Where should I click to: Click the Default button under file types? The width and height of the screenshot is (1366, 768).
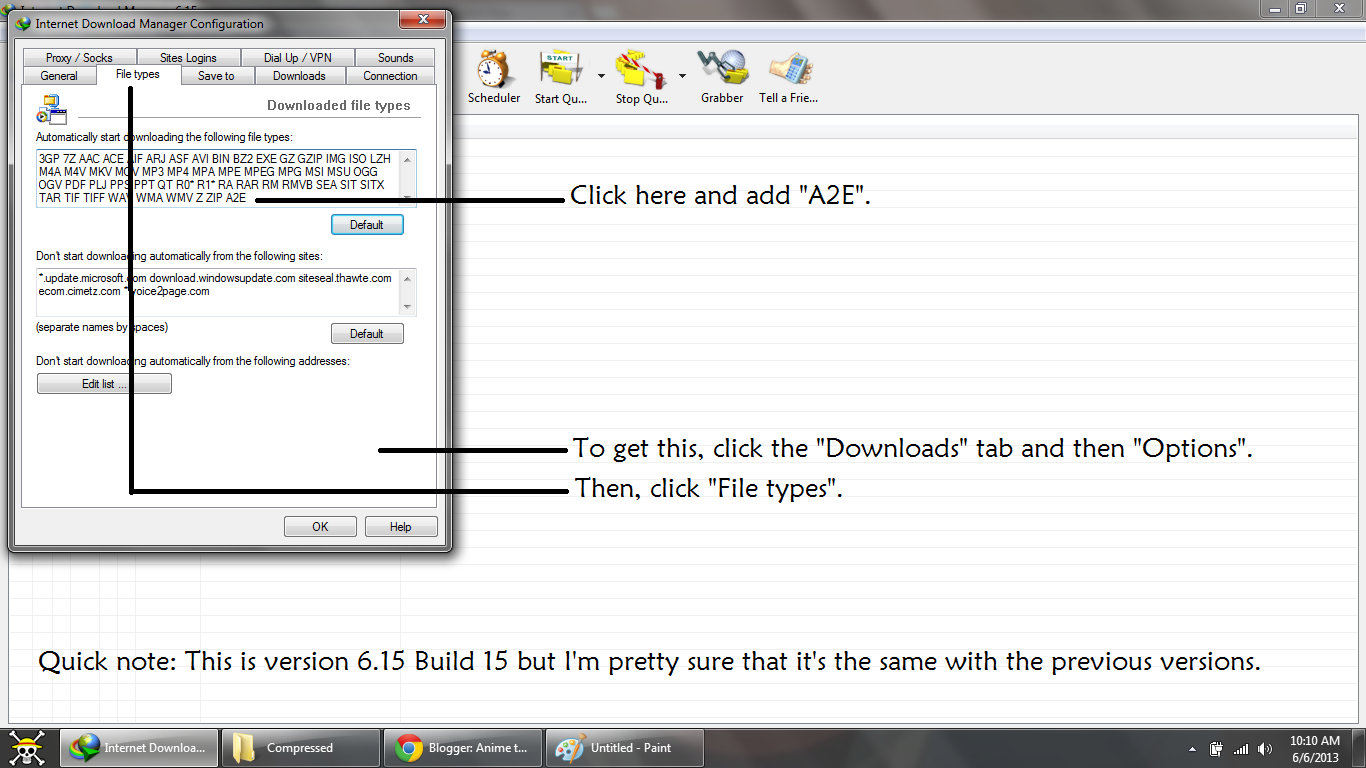pyautogui.click(x=367, y=225)
